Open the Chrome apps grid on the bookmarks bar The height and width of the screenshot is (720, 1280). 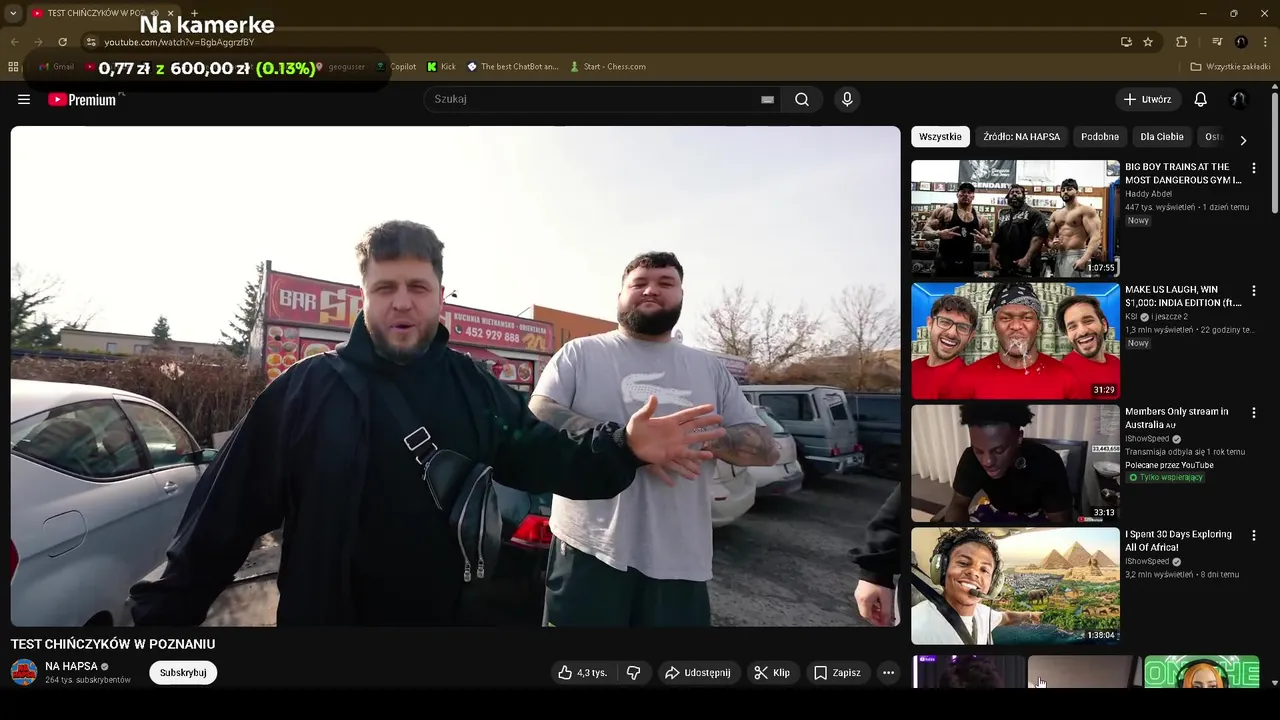13,67
